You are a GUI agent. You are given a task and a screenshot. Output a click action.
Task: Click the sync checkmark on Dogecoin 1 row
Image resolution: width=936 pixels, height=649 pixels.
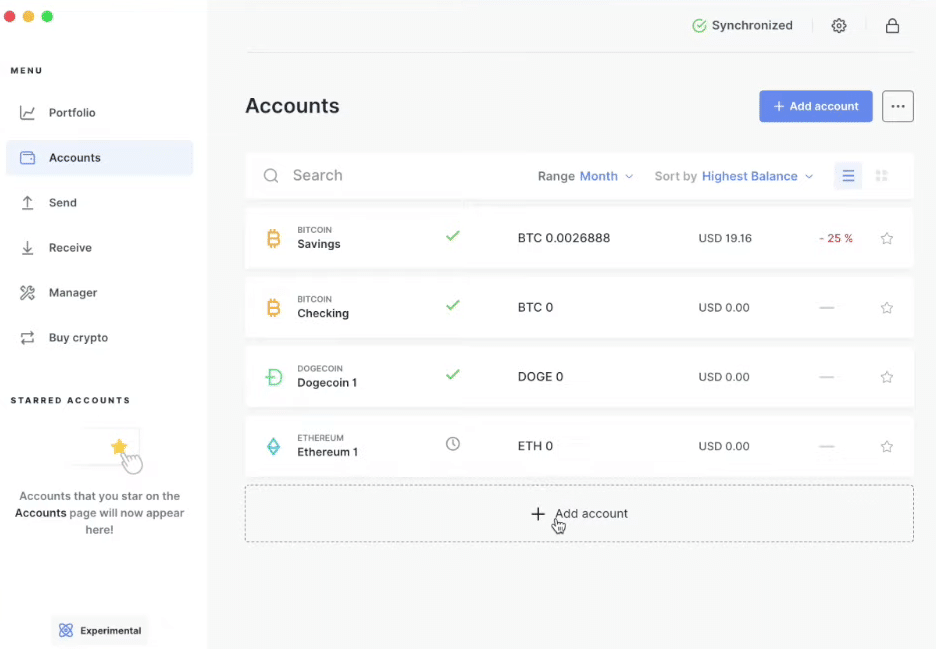(x=452, y=374)
